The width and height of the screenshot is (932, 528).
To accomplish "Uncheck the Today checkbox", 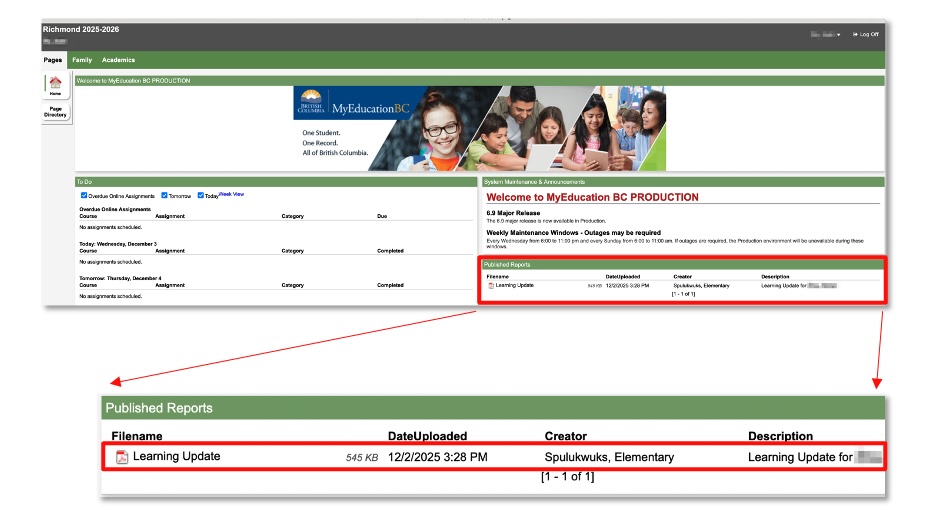I will click(201, 195).
